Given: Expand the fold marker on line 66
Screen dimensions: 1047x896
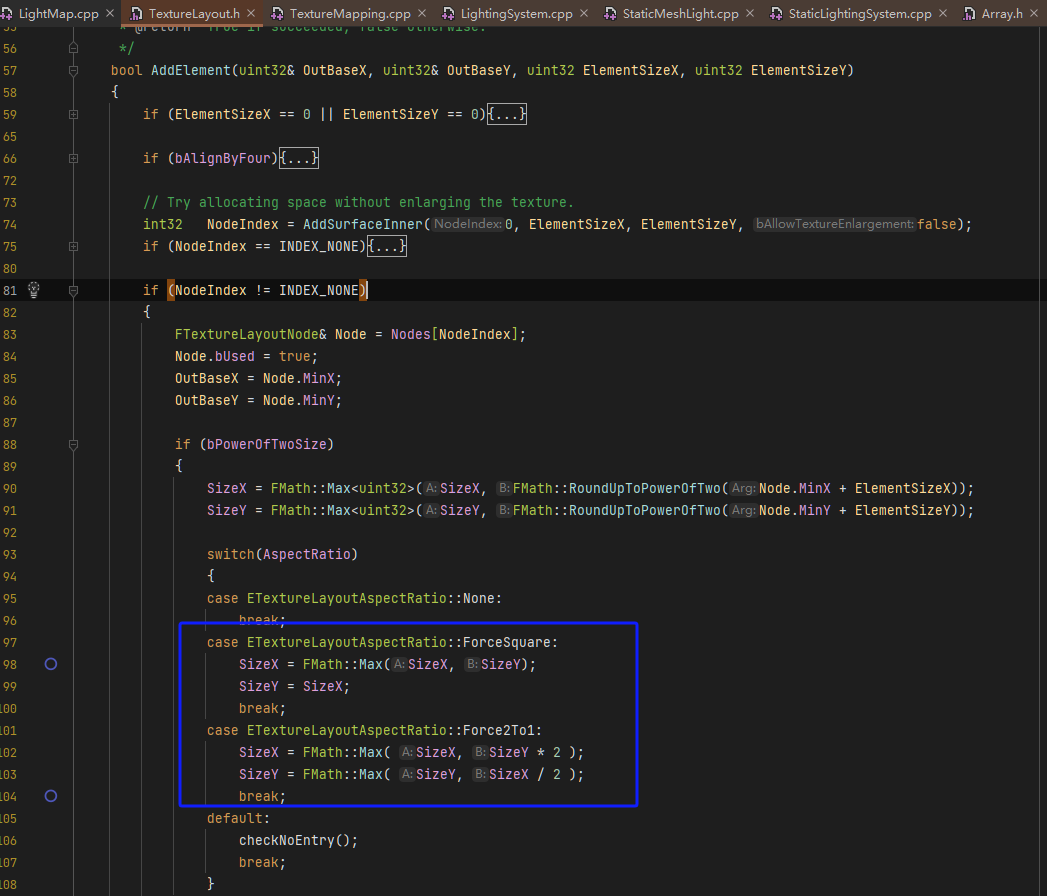Looking at the screenshot, I should [x=73, y=158].
